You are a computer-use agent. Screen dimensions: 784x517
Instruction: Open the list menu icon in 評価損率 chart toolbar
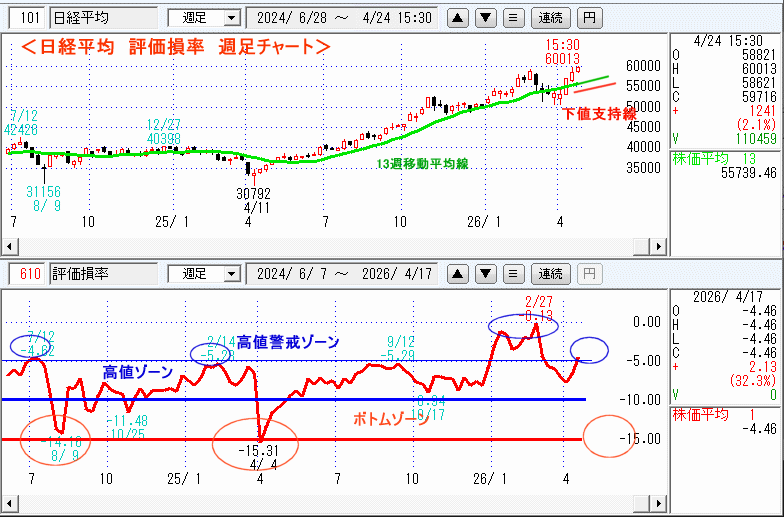coord(513,274)
